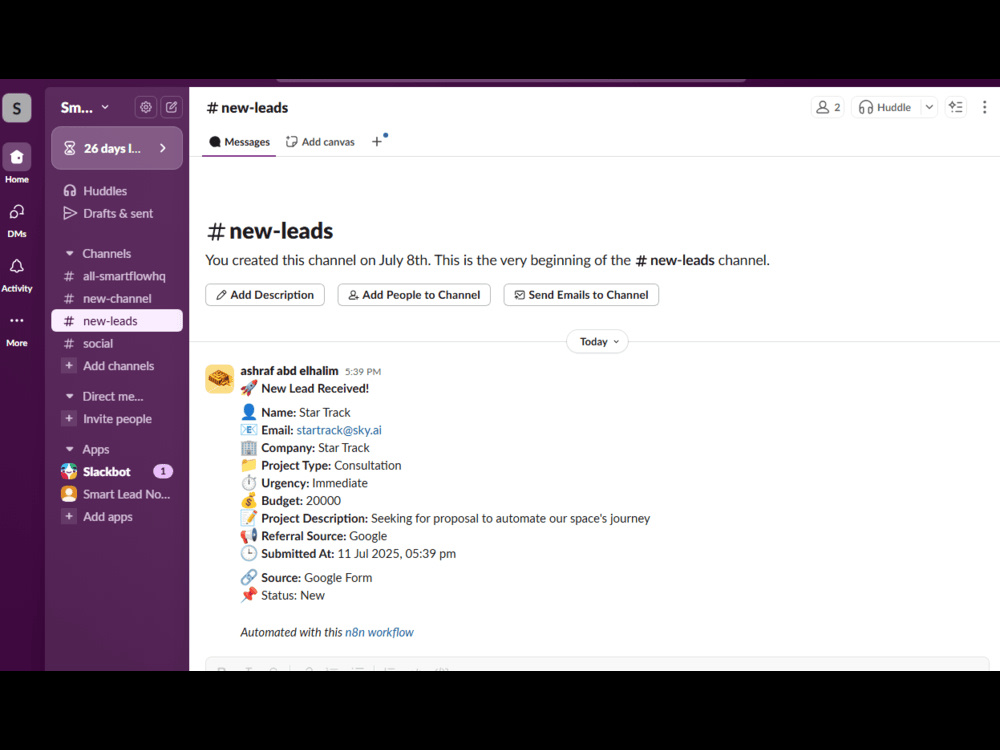This screenshot has height=750, width=1000.
Task: Collapse the Direct messages section
Action: click(70, 396)
